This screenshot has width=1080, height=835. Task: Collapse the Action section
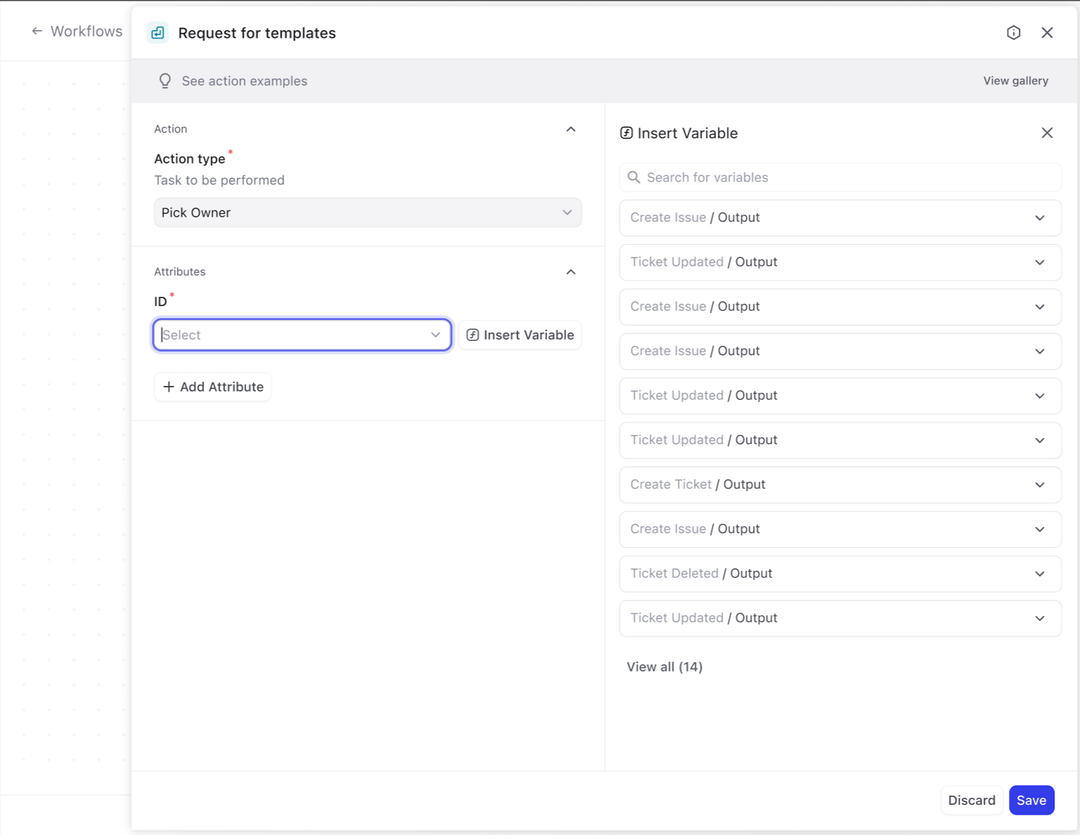[571, 129]
